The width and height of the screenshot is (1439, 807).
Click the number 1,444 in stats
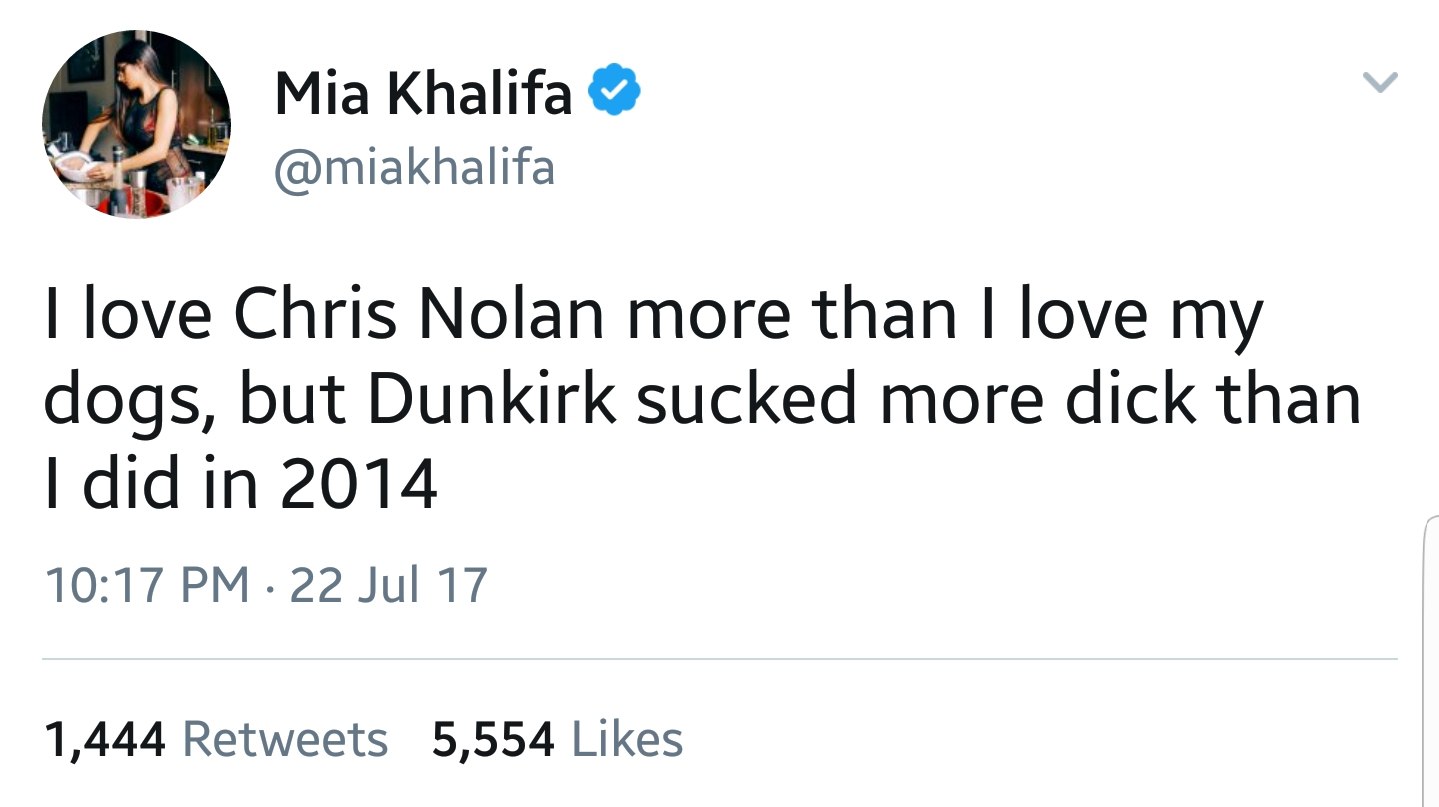105,740
